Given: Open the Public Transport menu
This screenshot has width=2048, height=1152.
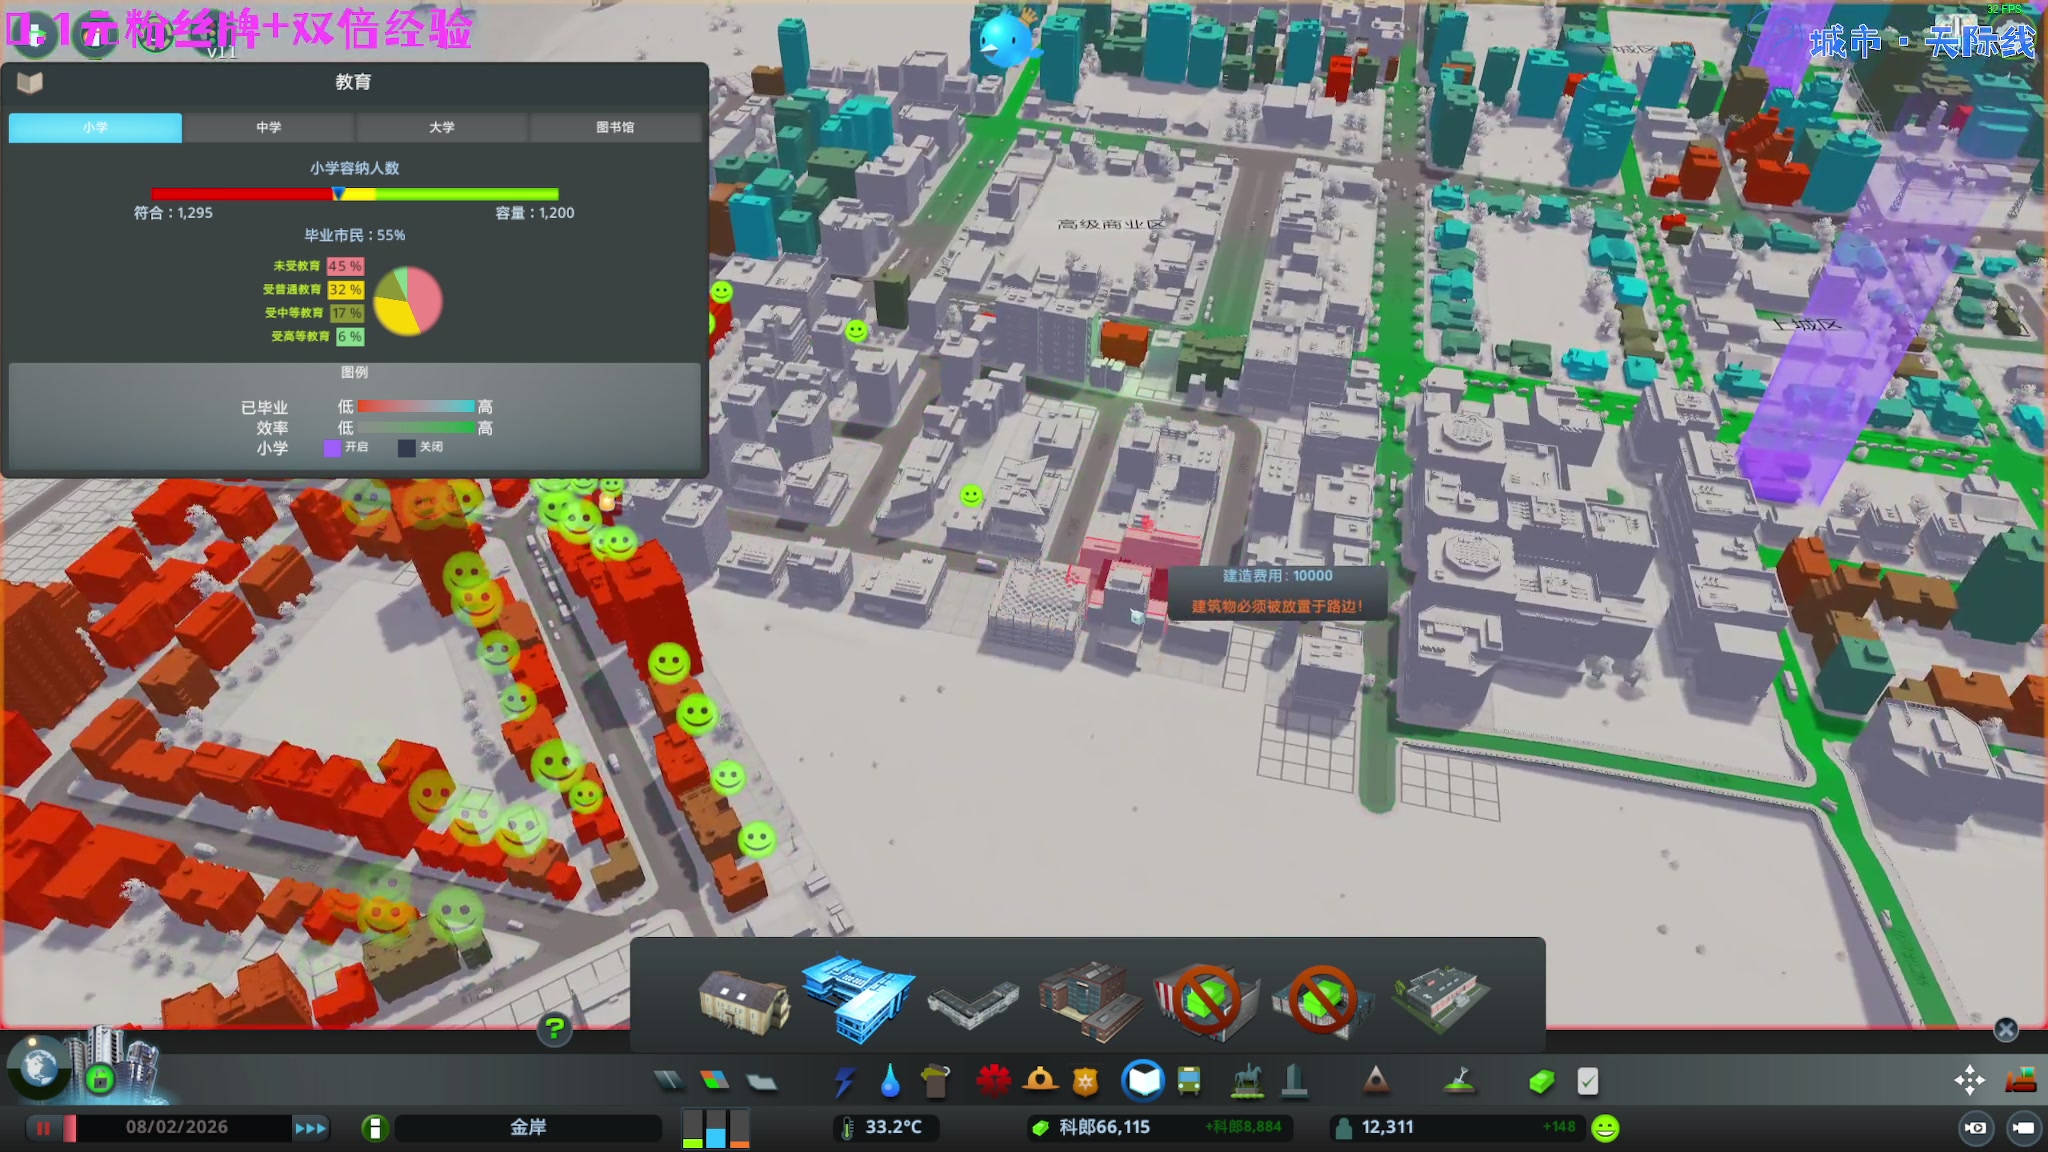Looking at the screenshot, I should pos(1189,1081).
